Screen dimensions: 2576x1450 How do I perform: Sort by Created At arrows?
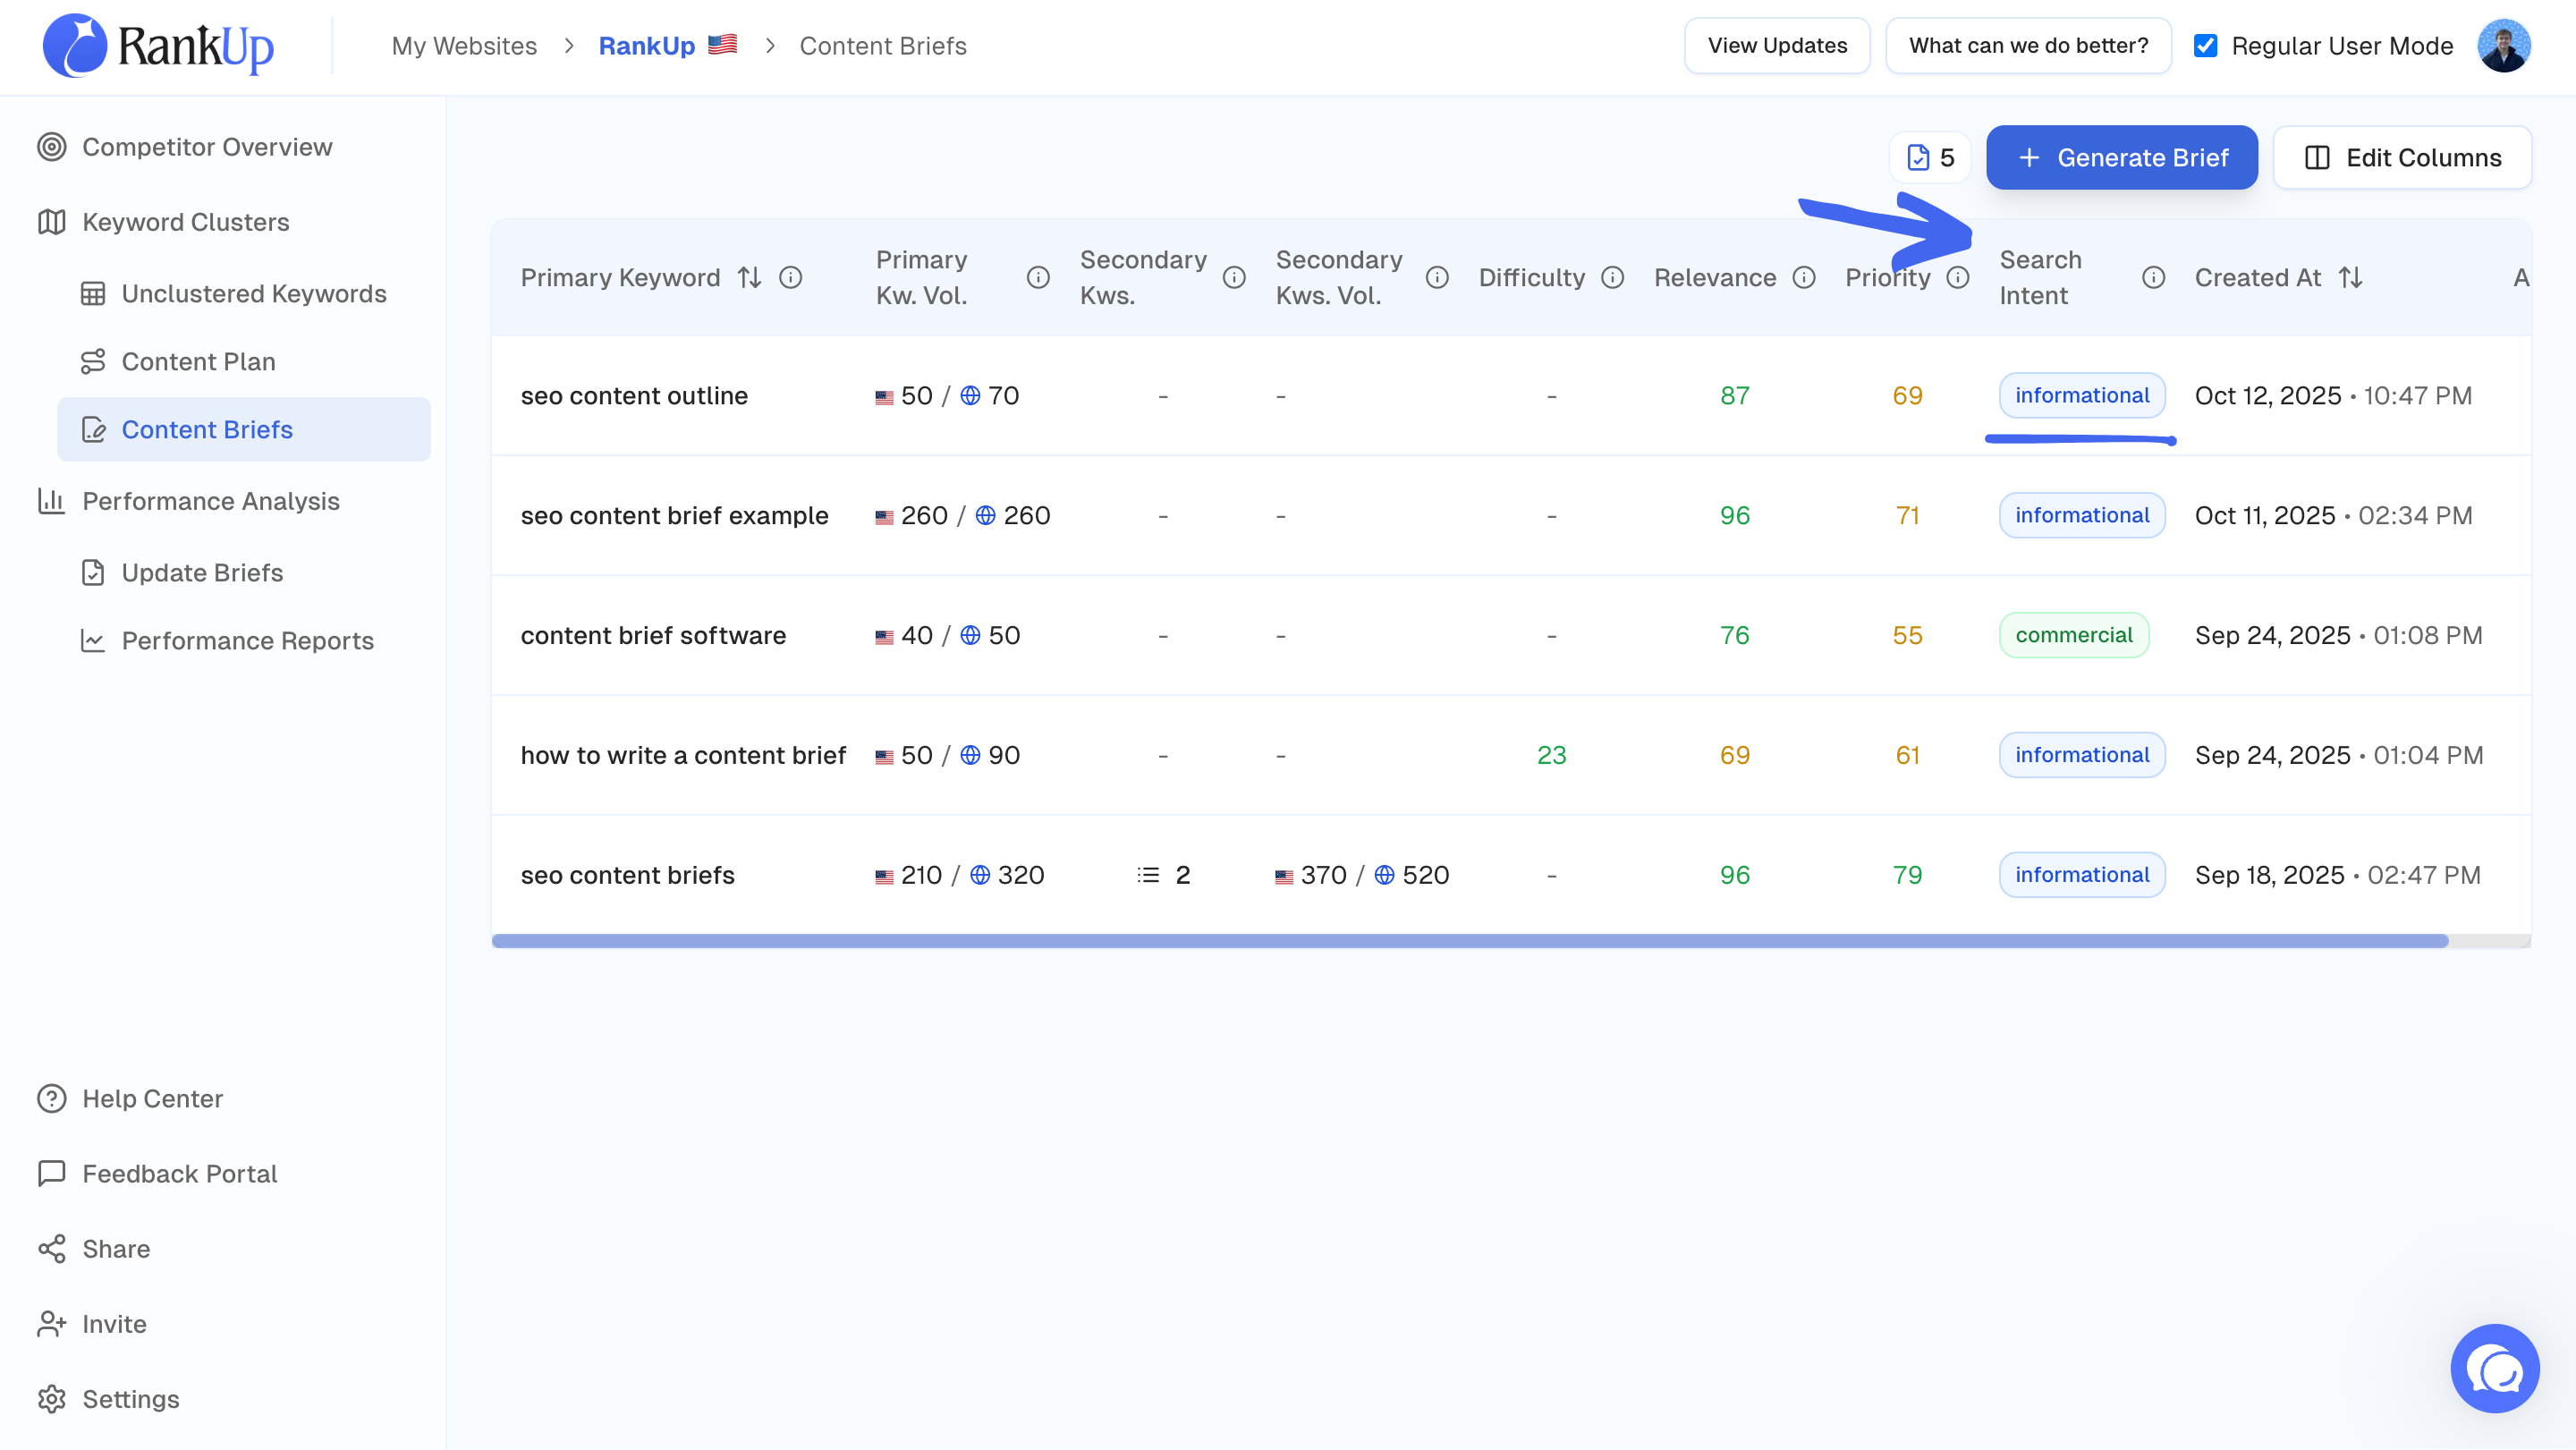pos(2350,278)
